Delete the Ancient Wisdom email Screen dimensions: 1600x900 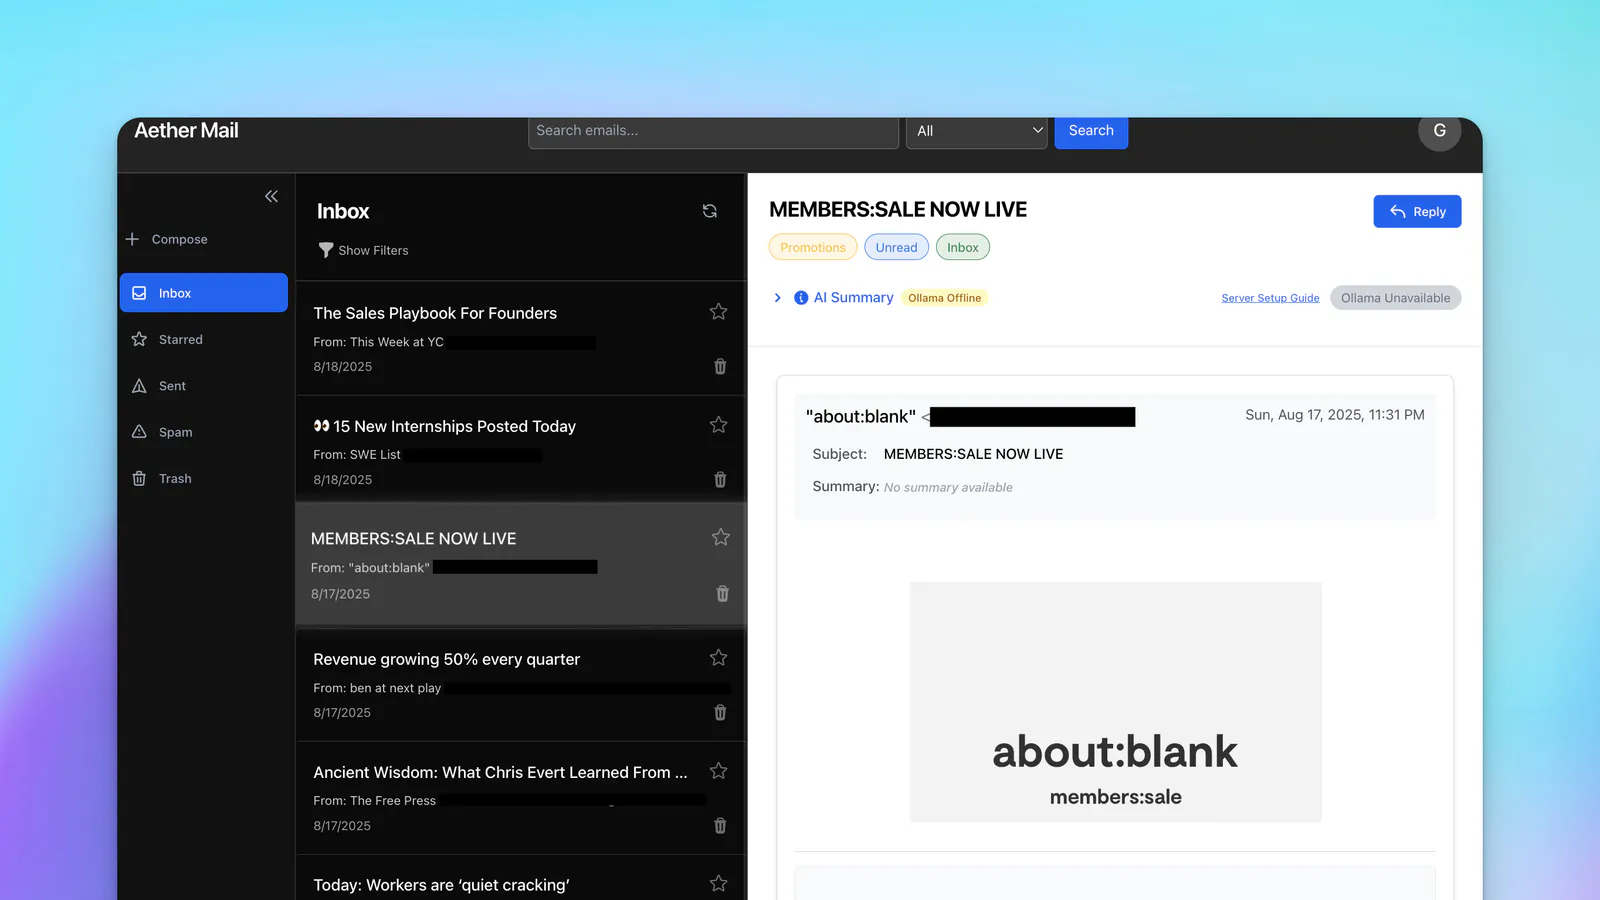click(720, 825)
